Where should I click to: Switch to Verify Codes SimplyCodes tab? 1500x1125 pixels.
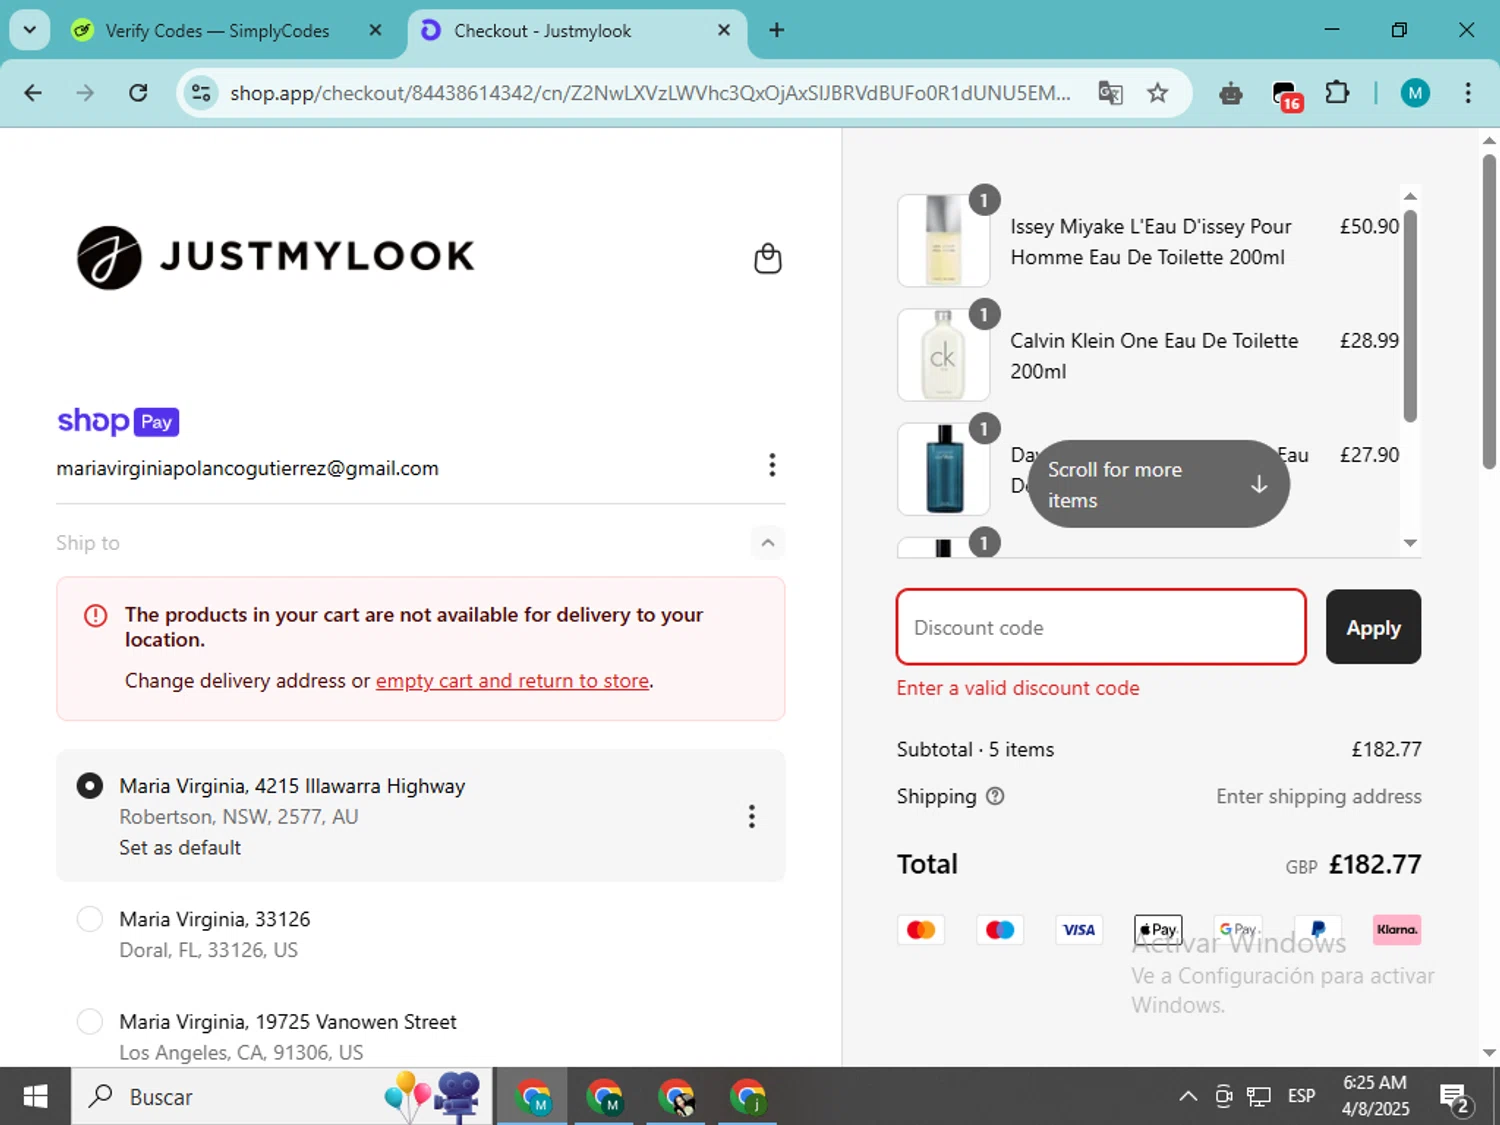(x=217, y=31)
